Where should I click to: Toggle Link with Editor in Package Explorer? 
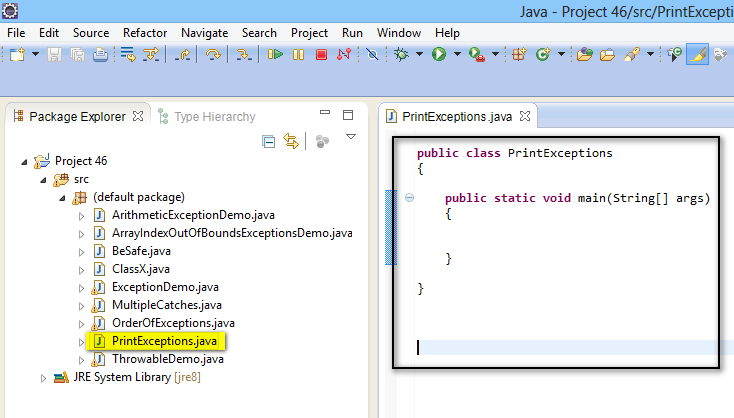[291, 141]
